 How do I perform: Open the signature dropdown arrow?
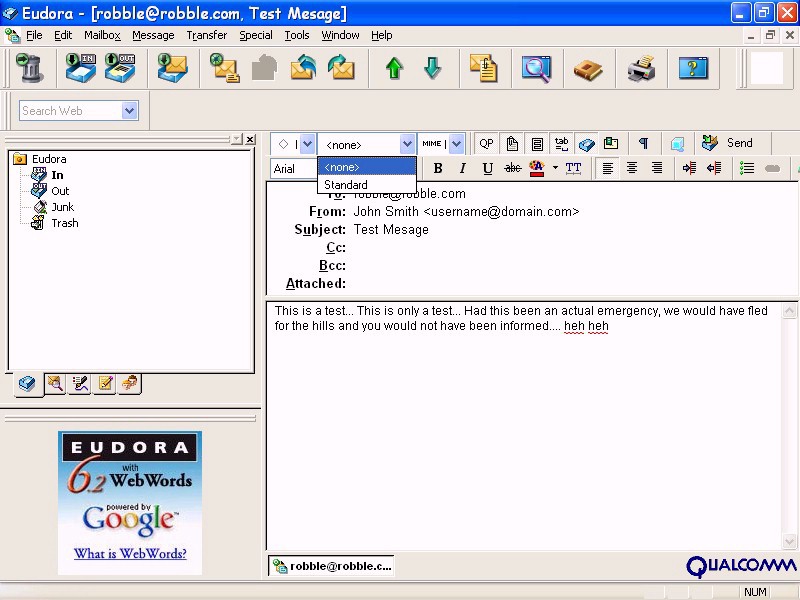(407, 144)
